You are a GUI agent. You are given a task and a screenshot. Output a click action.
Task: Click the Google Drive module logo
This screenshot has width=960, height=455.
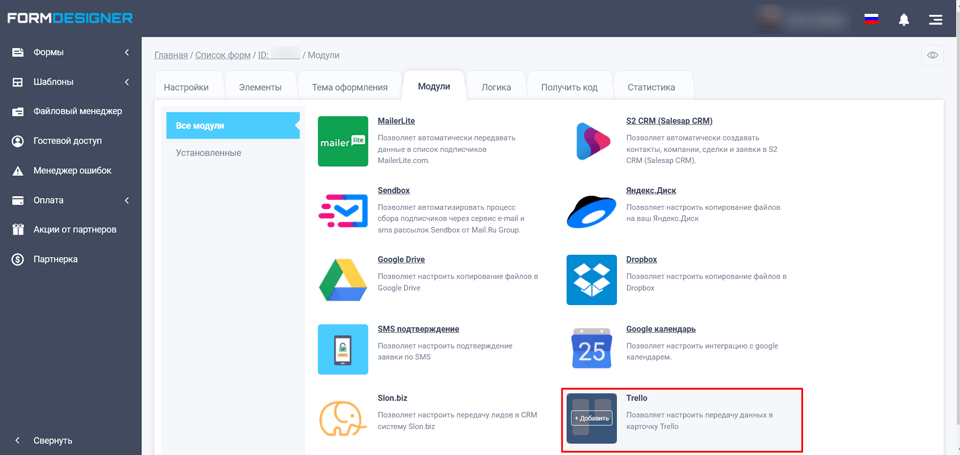click(343, 280)
